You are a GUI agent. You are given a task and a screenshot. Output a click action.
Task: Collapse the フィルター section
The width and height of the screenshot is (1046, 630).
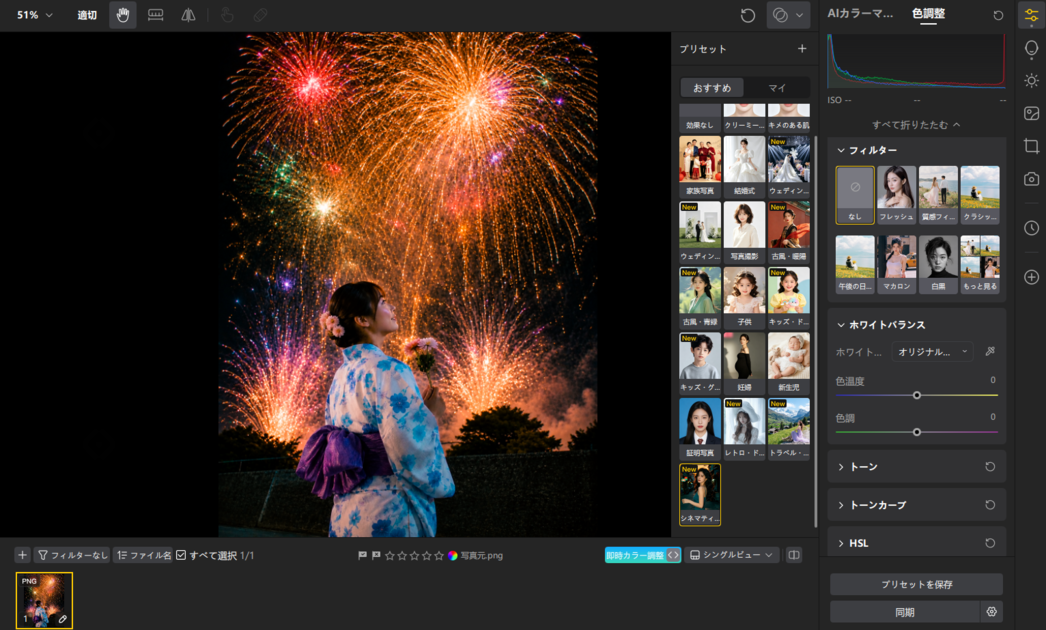(x=841, y=150)
